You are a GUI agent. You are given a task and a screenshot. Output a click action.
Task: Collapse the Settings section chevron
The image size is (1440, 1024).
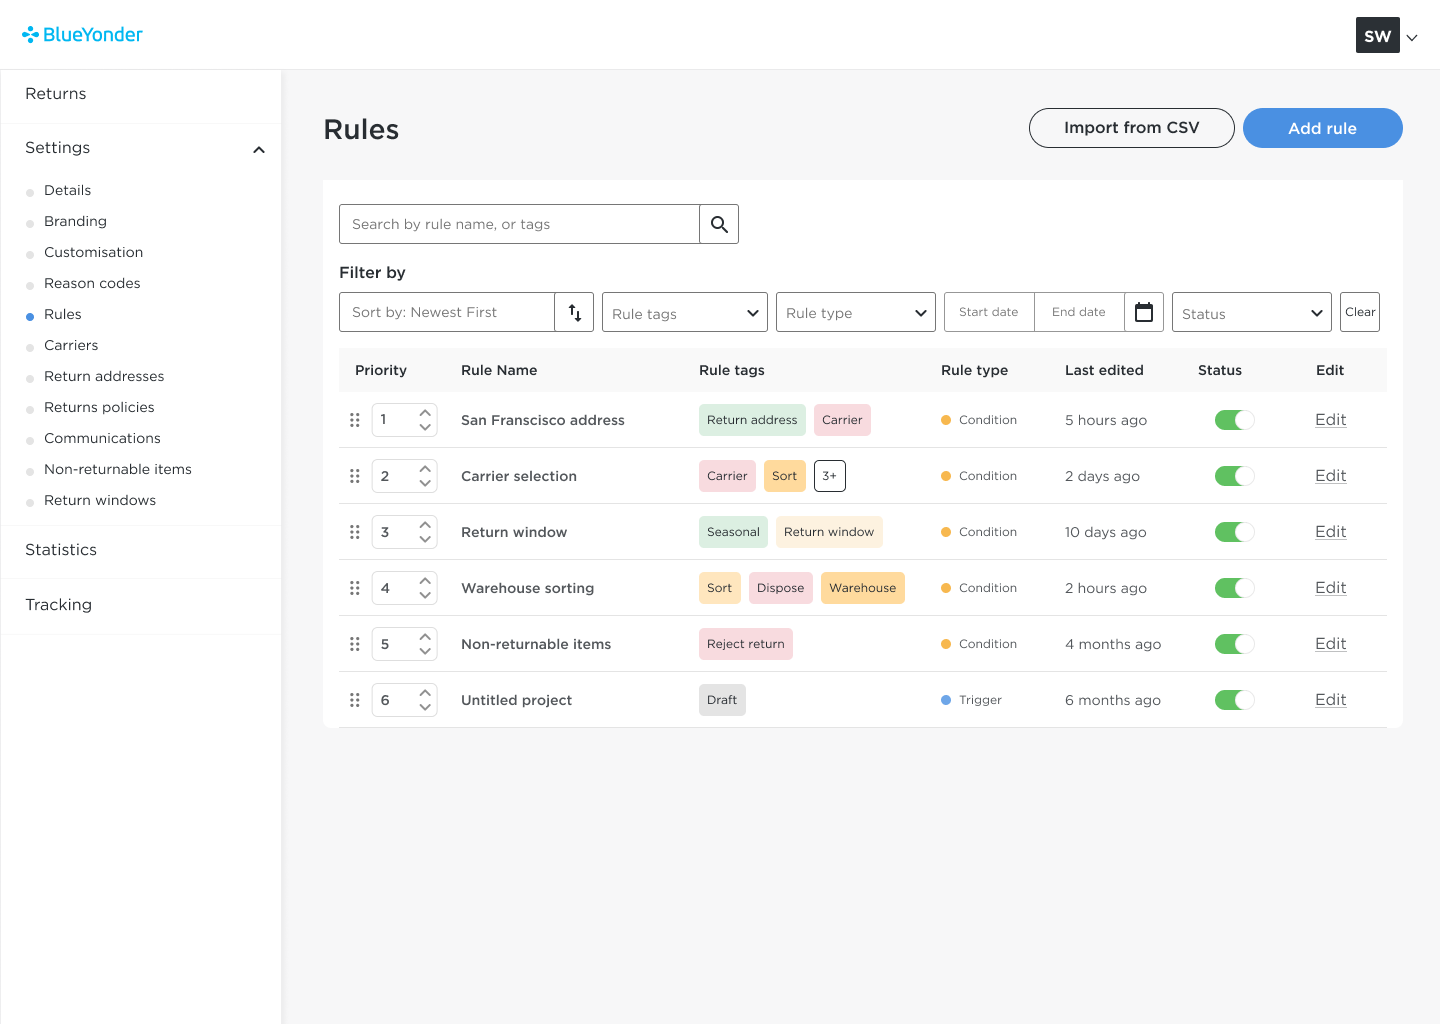[259, 150]
